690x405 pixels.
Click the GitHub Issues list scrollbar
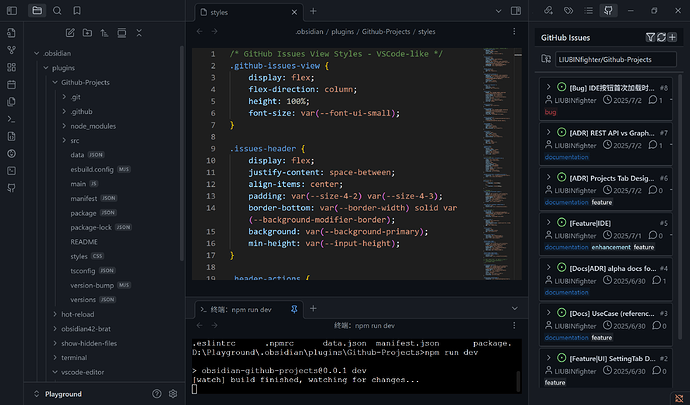[x=680, y=207]
